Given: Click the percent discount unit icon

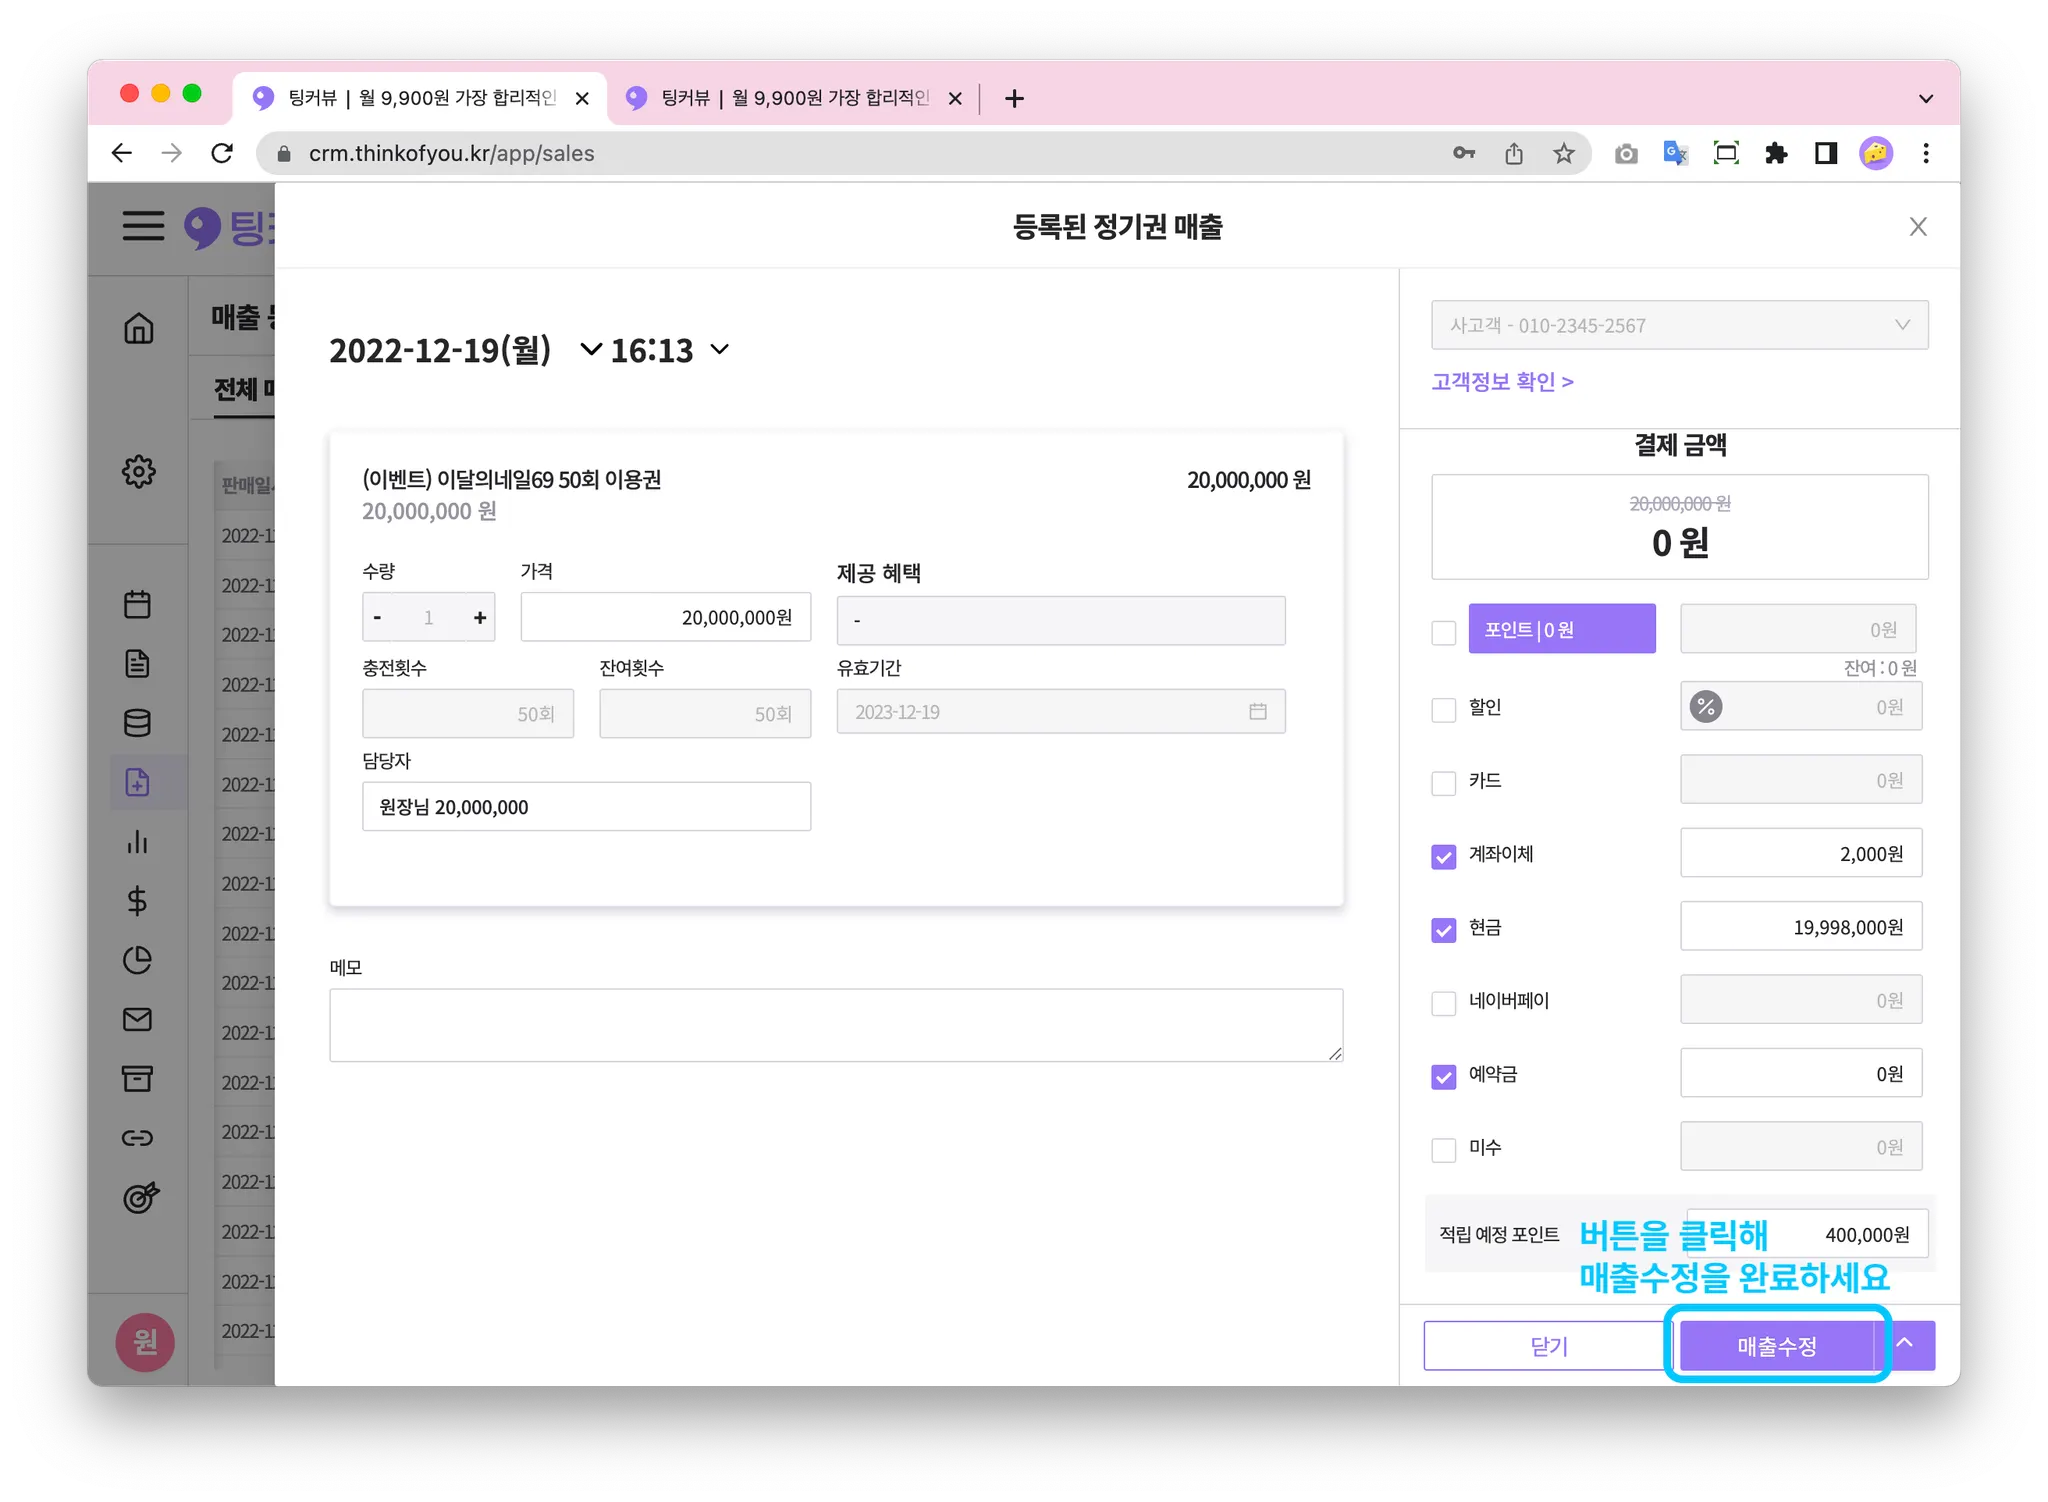Looking at the screenshot, I should pyautogui.click(x=1706, y=707).
